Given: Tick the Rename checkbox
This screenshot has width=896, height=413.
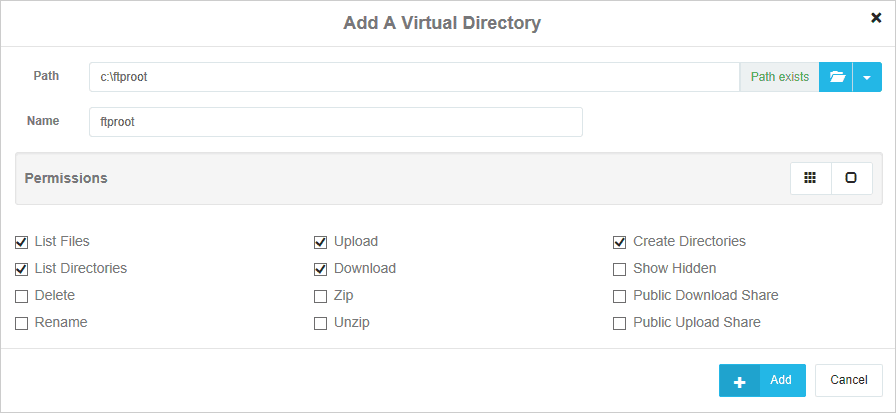Looking at the screenshot, I should coord(22,323).
